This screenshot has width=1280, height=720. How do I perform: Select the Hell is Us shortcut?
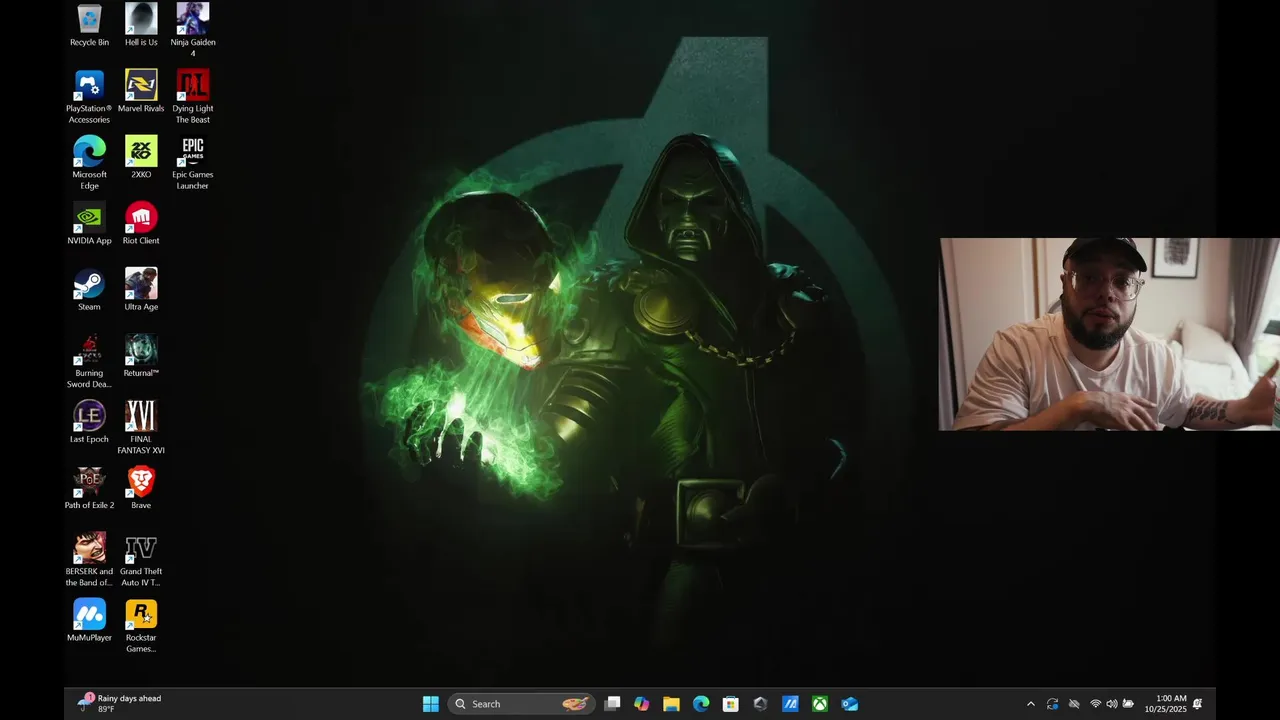click(x=141, y=25)
